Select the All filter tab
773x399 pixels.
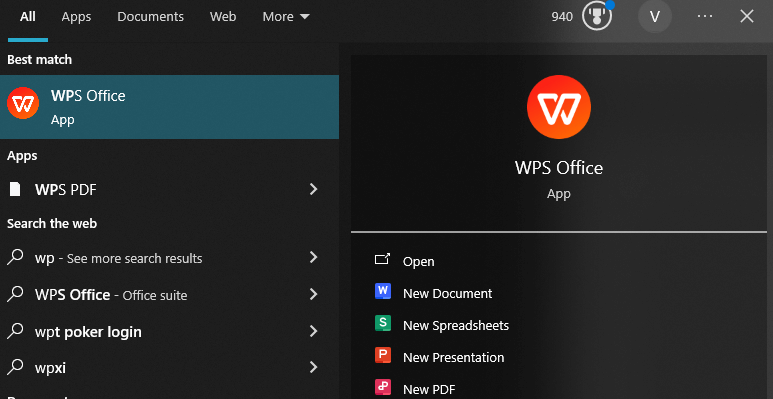pyautogui.click(x=28, y=17)
